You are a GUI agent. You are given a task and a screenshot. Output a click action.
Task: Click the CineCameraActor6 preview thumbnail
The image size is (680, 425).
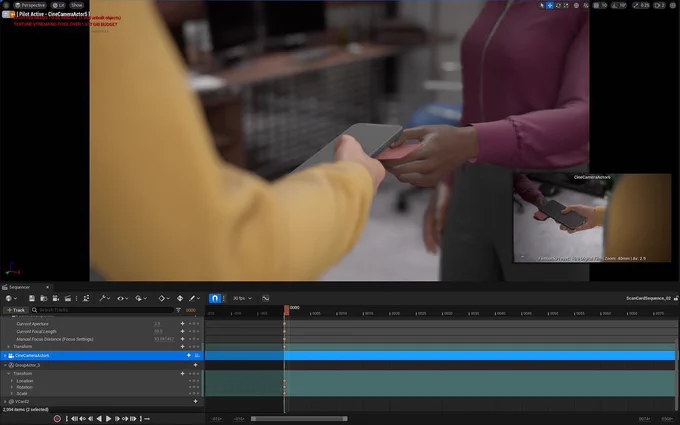[x=592, y=218]
